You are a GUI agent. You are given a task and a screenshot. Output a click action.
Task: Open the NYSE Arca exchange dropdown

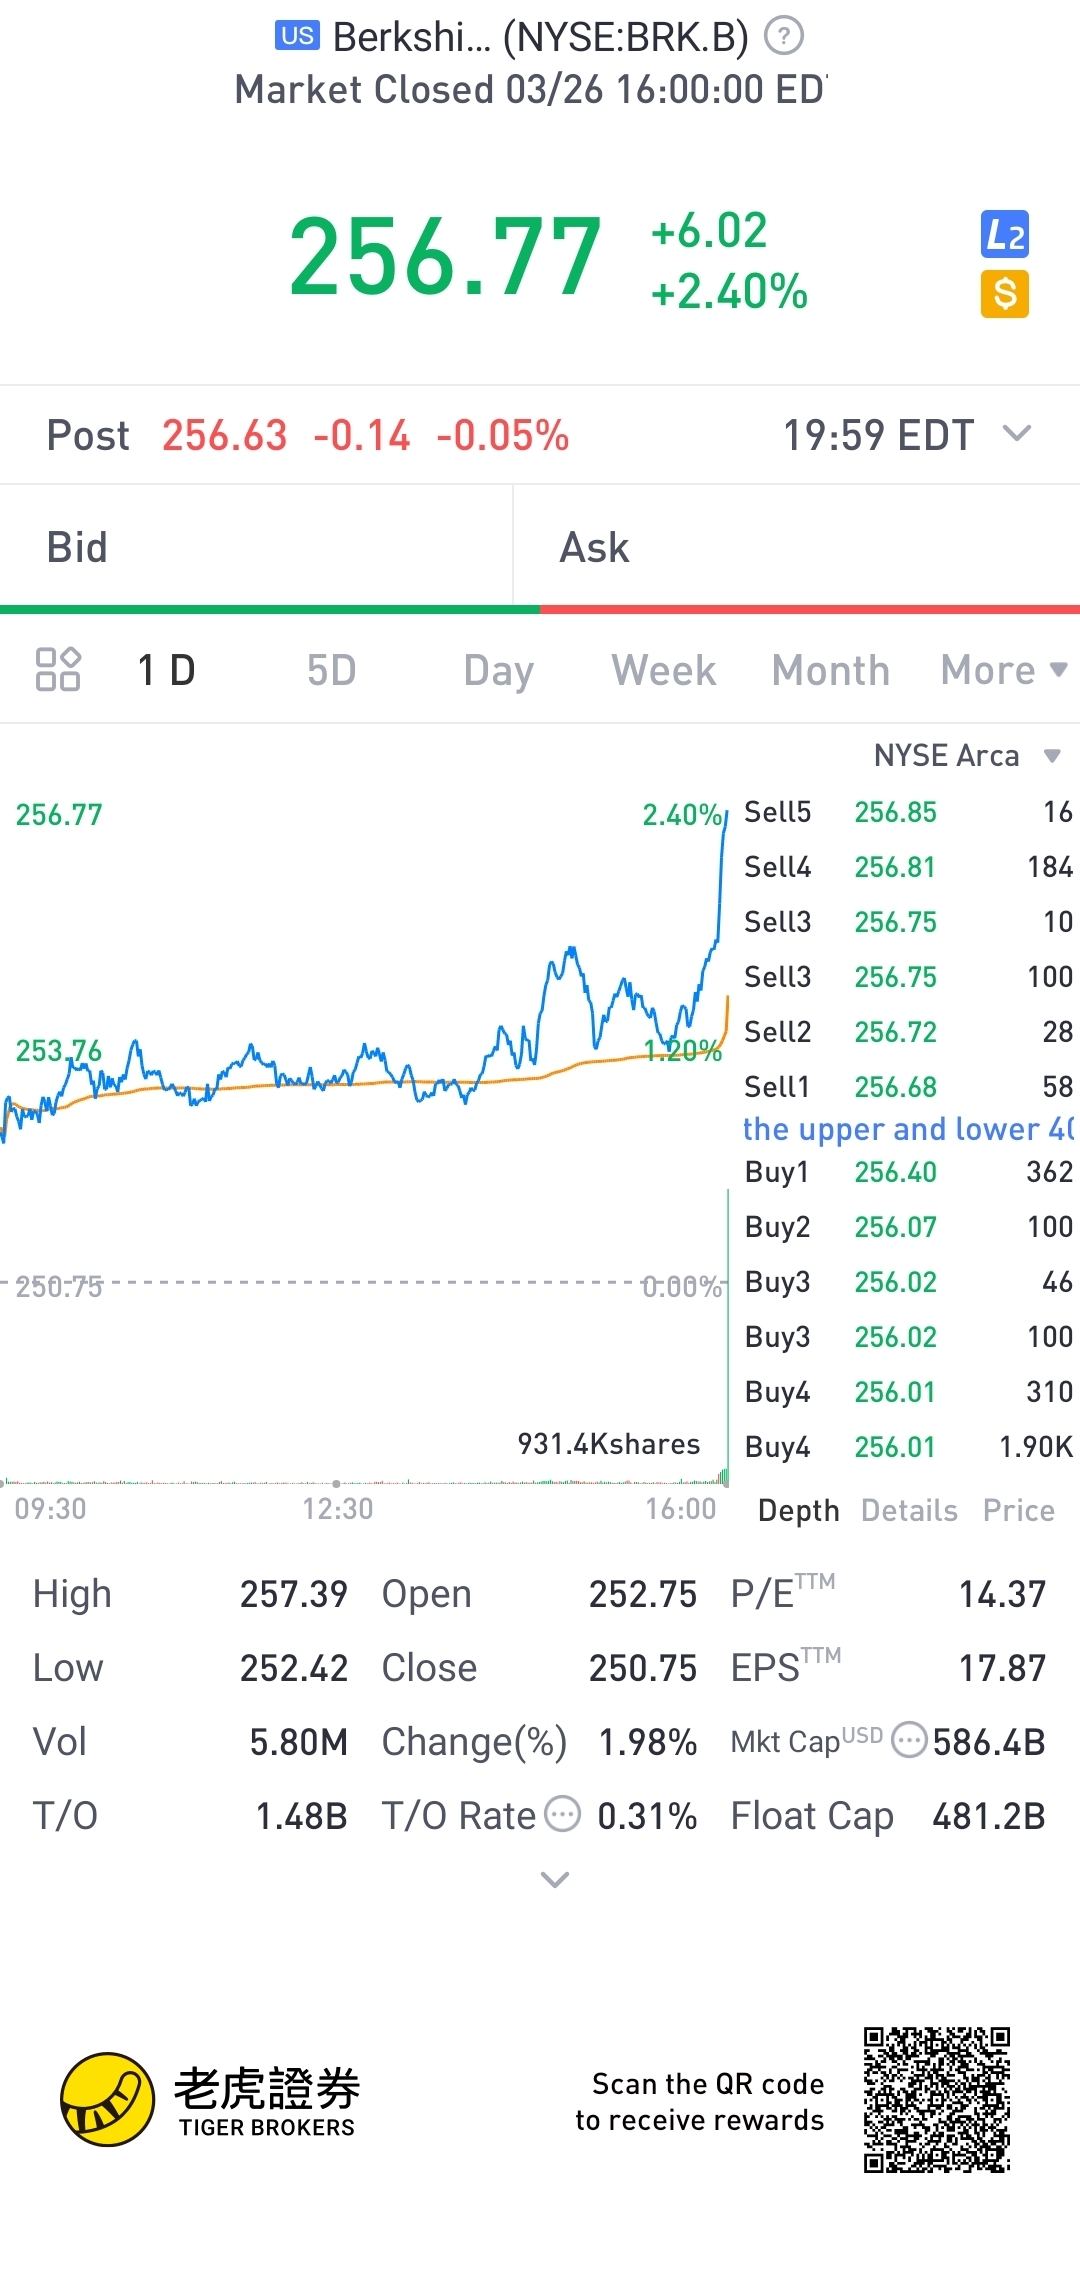point(966,755)
